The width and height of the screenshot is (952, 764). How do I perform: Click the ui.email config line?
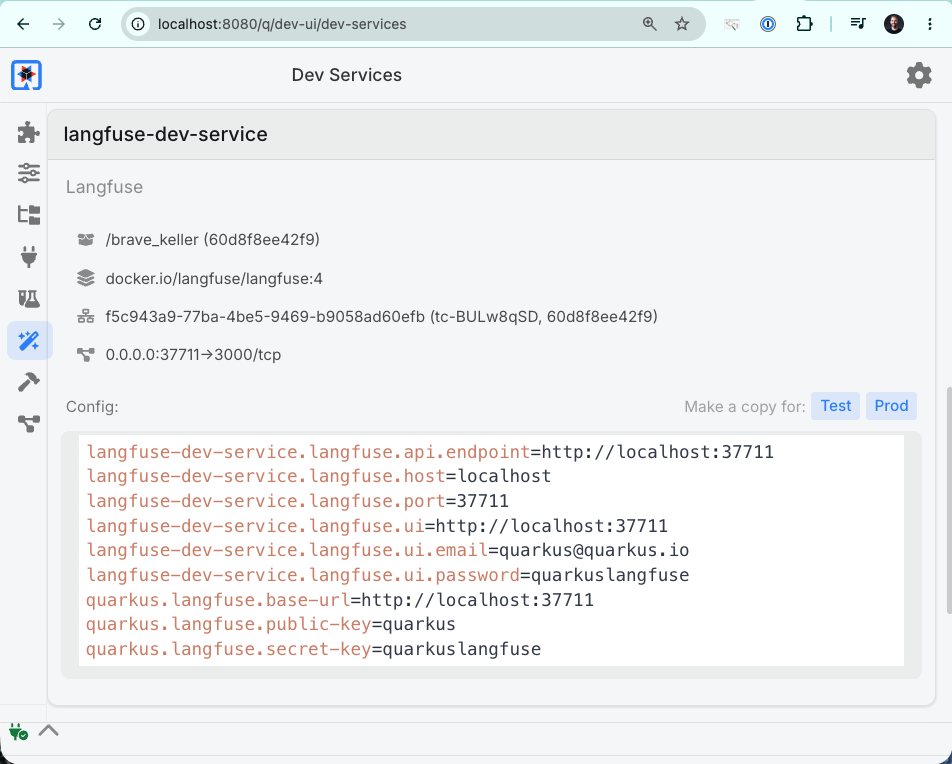pyautogui.click(x=387, y=550)
